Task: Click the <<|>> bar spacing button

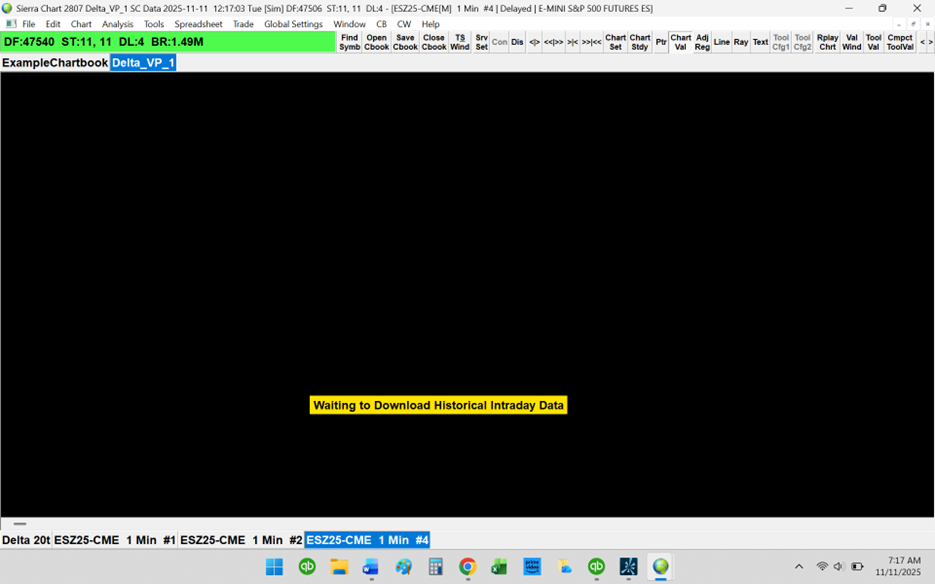Action: (x=553, y=42)
